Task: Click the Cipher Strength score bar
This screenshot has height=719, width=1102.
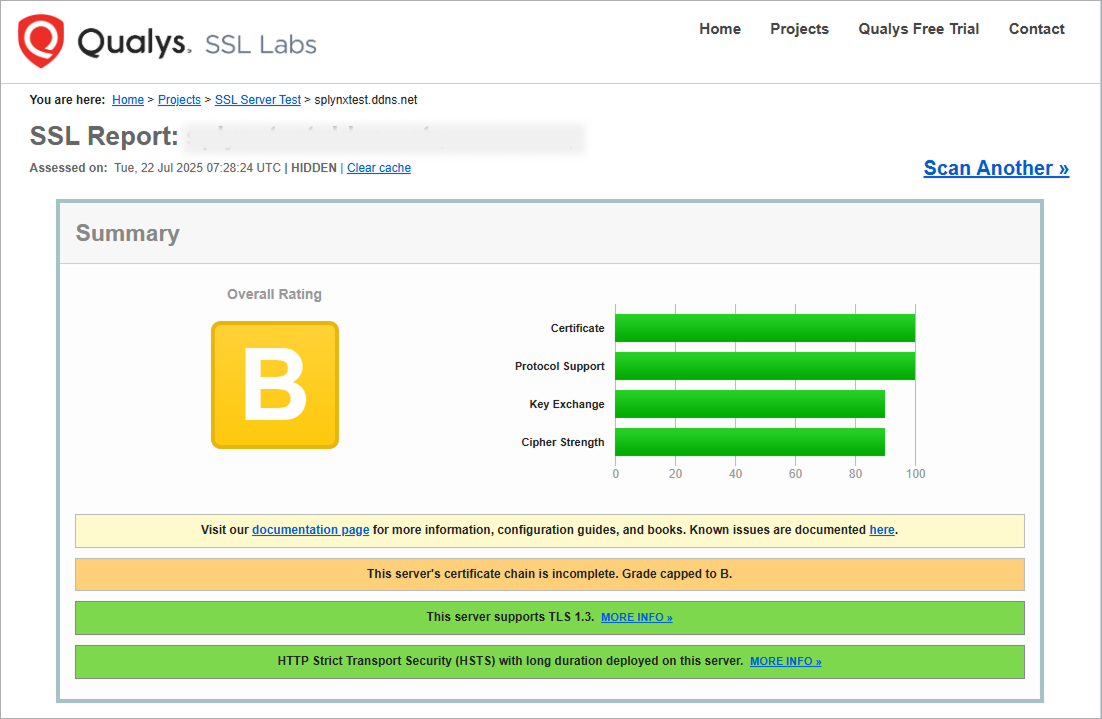Action: pyautogui.click(x=750, y=442)
